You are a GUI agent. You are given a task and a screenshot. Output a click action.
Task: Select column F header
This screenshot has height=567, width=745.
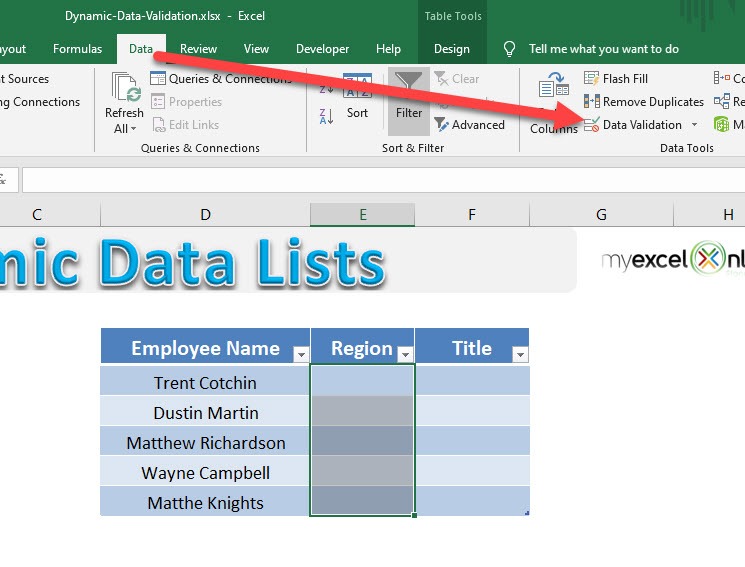[x=472, y=214]
